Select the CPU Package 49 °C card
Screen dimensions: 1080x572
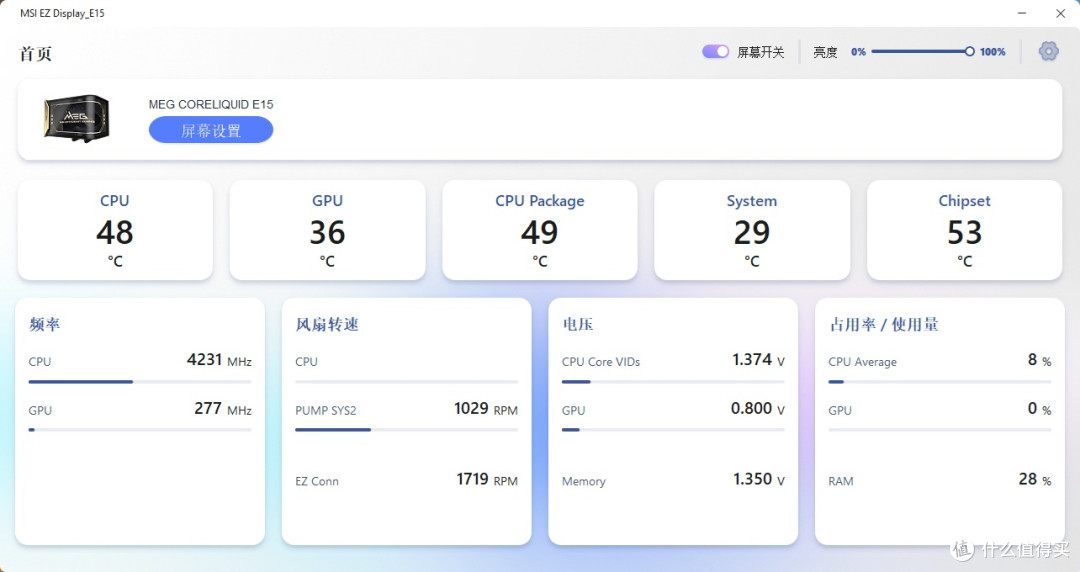coord(540,230)
